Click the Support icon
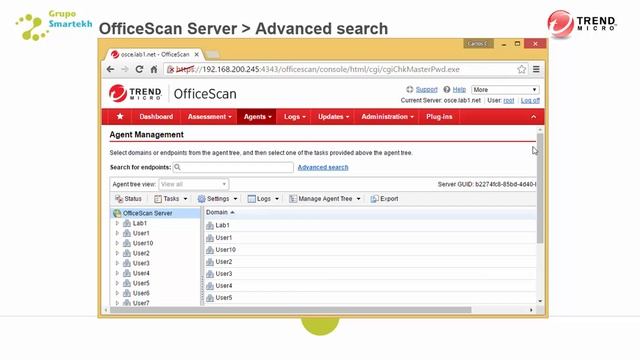 click(409, 89)
